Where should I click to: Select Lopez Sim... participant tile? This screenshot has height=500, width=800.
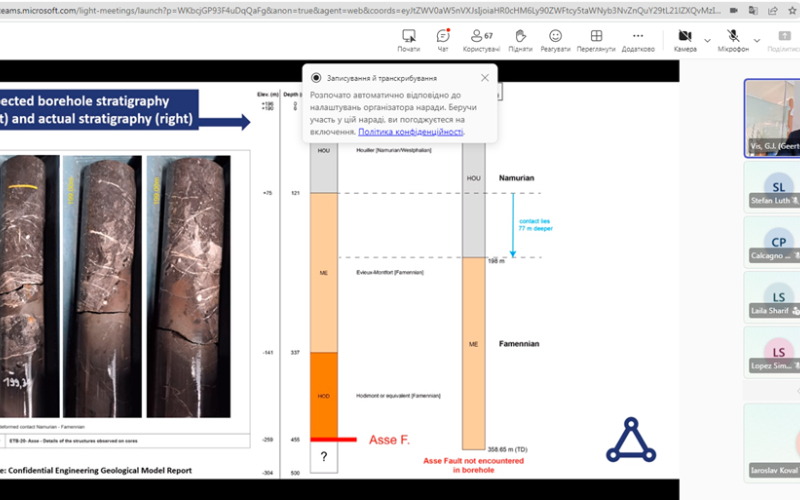[772, 353]
